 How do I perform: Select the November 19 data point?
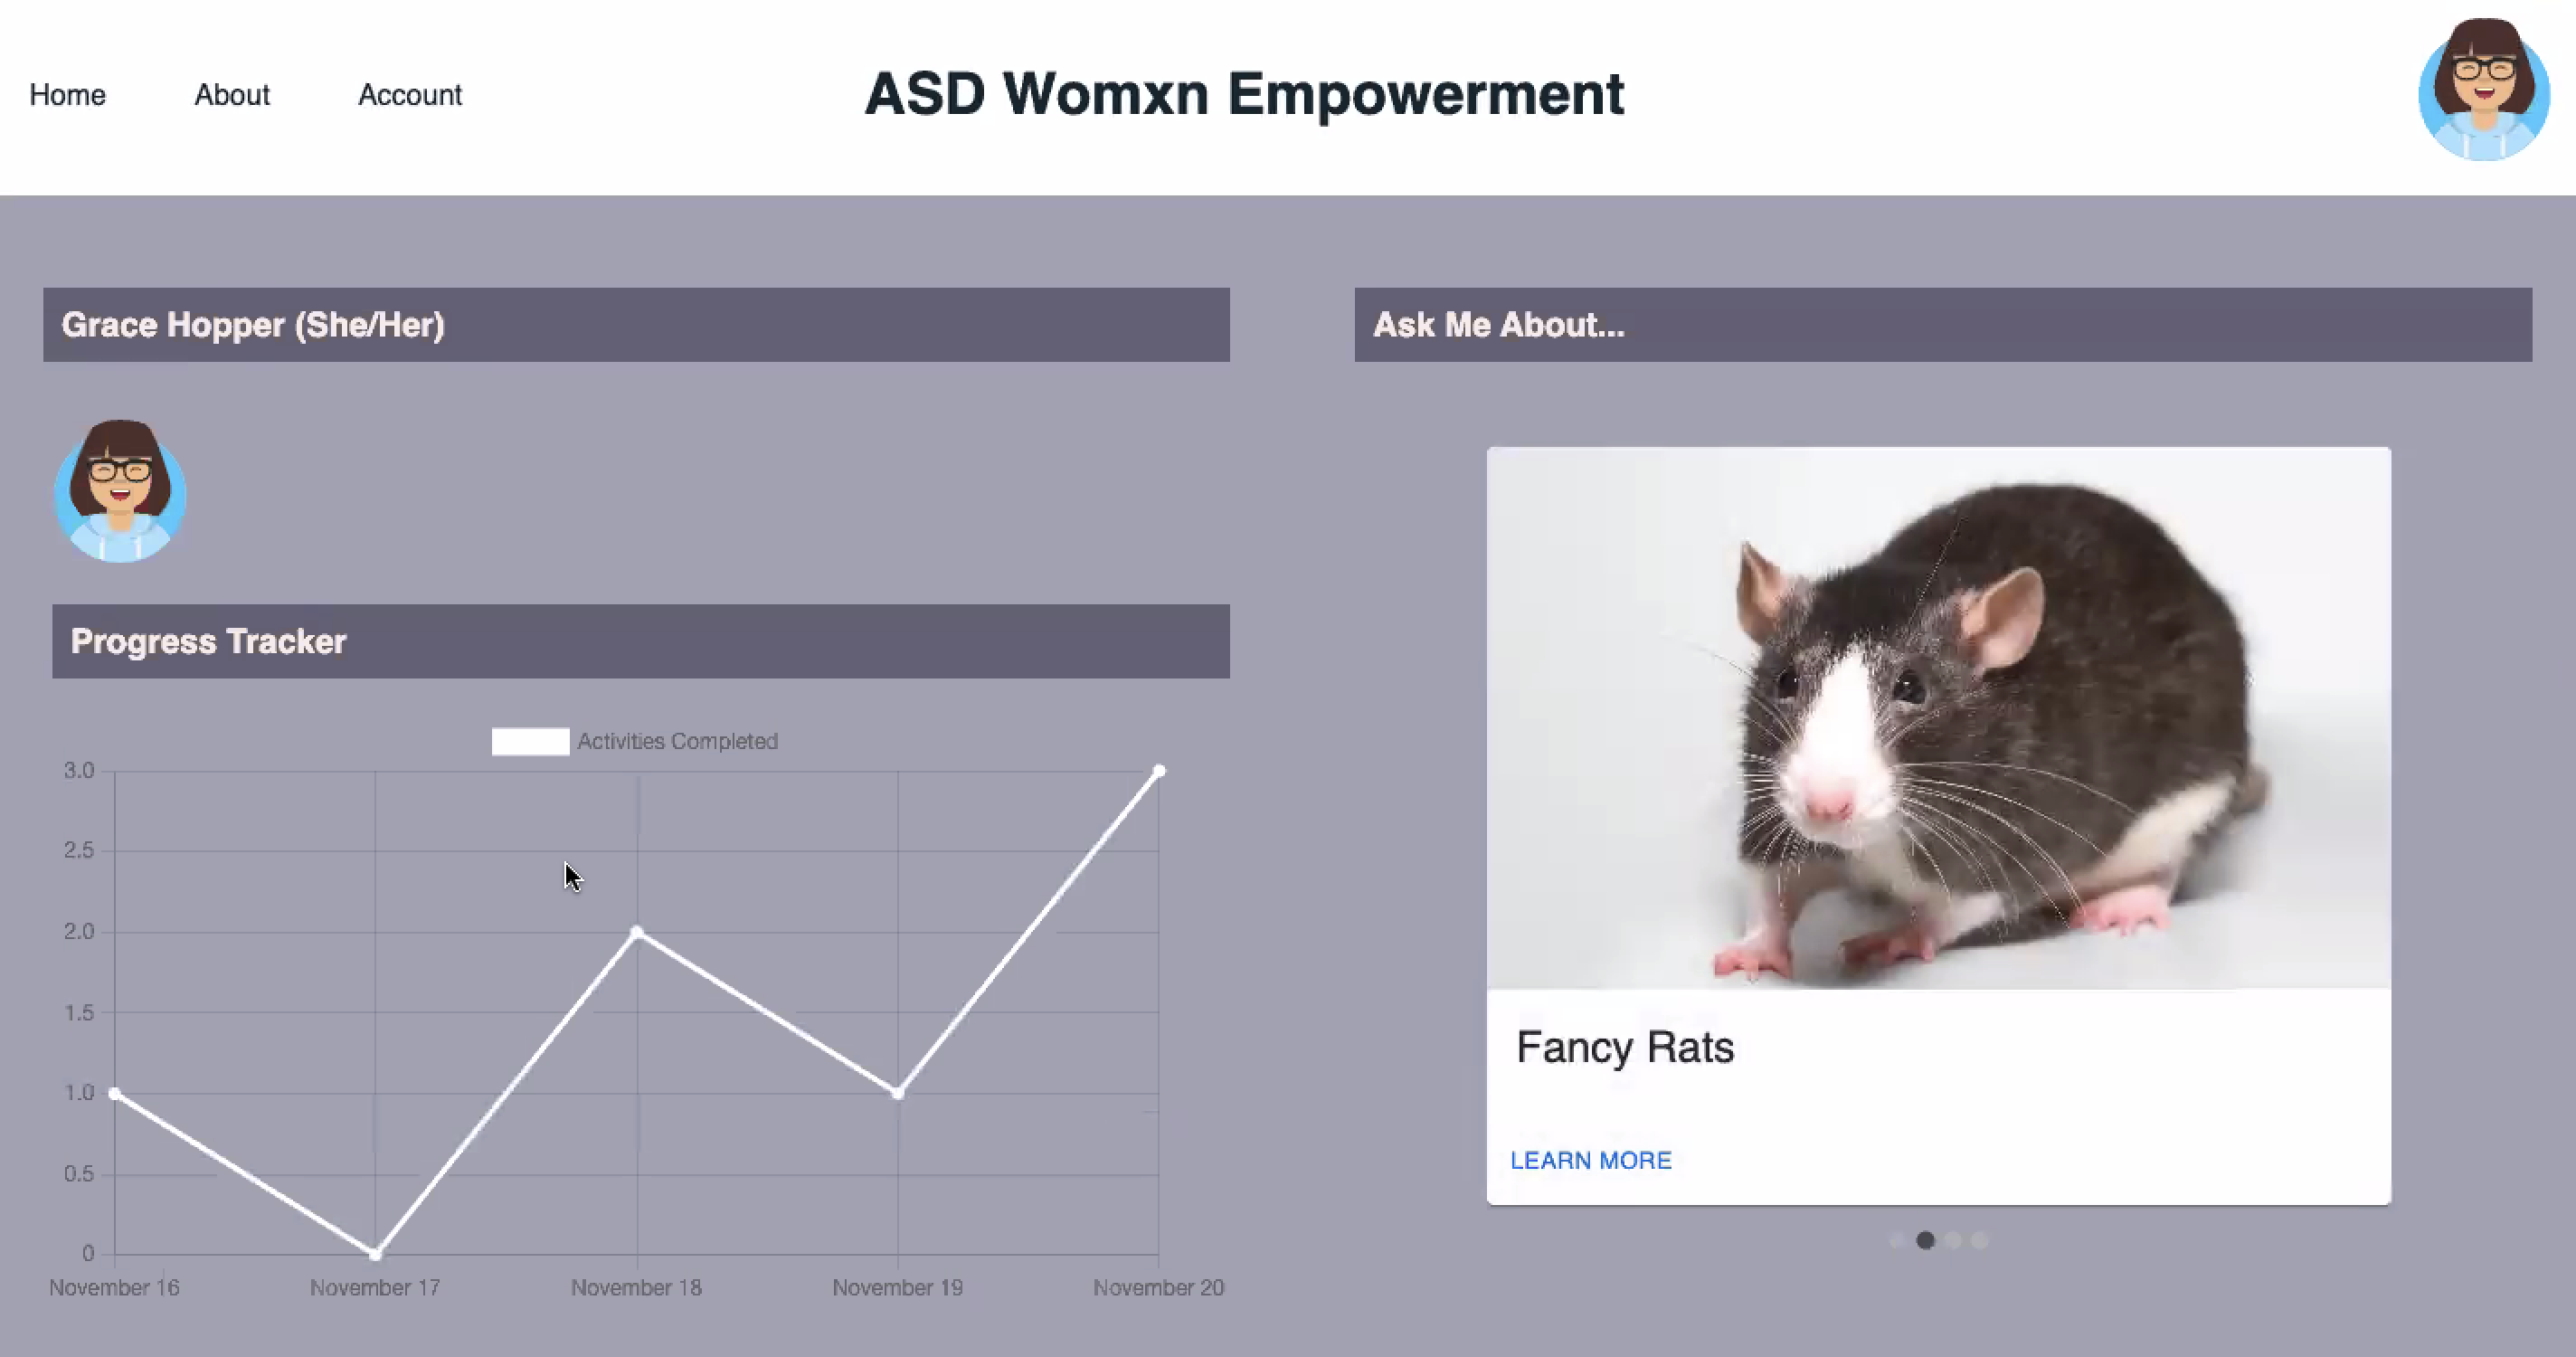pos(898,1093)
